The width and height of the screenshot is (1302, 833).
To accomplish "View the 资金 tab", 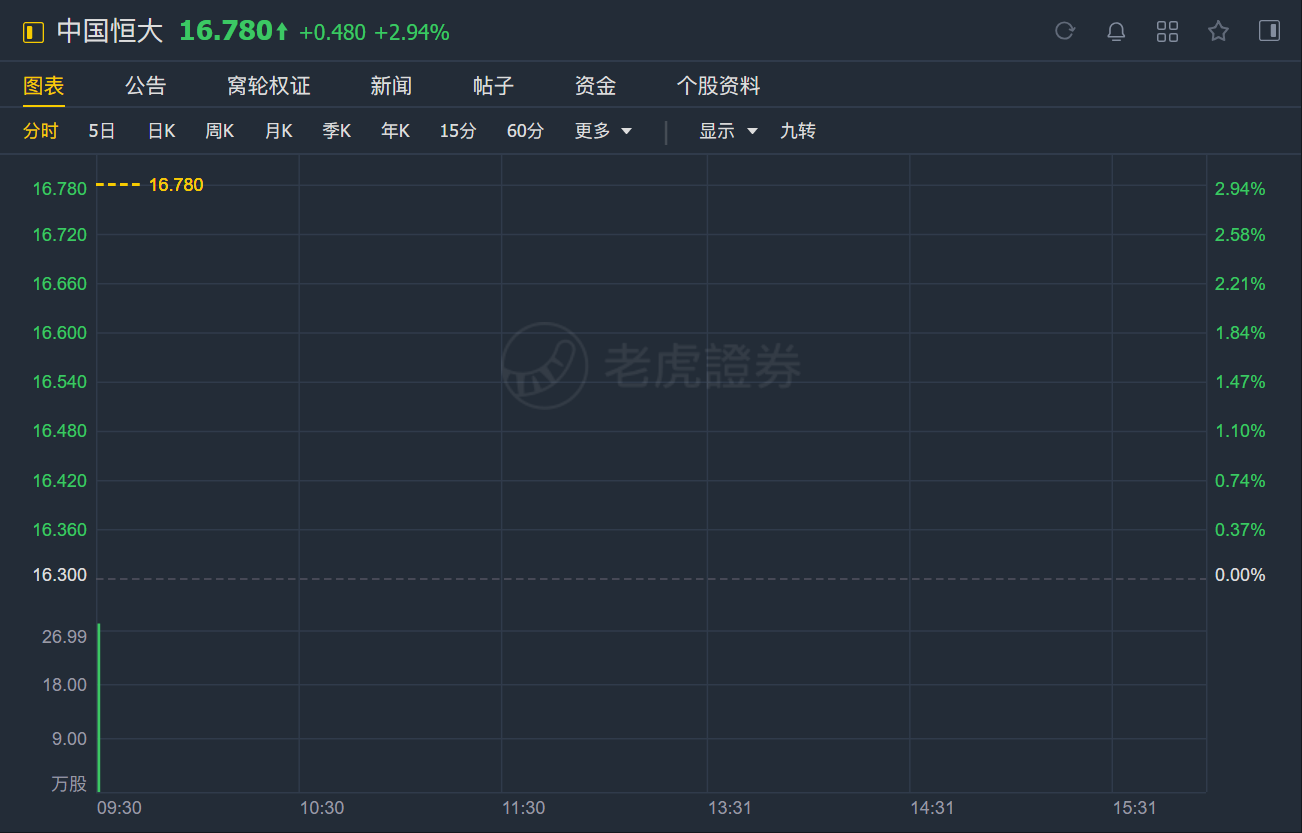I will 595,86.
